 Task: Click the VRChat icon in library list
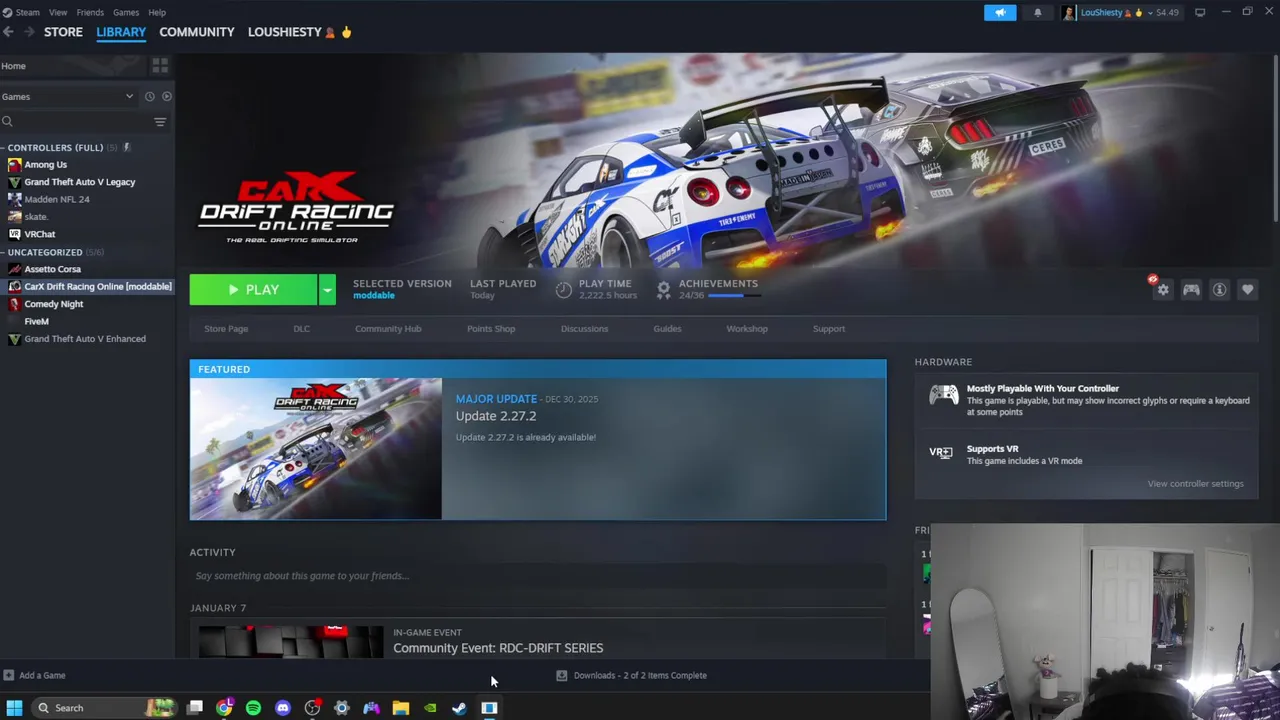pos(14,234)
